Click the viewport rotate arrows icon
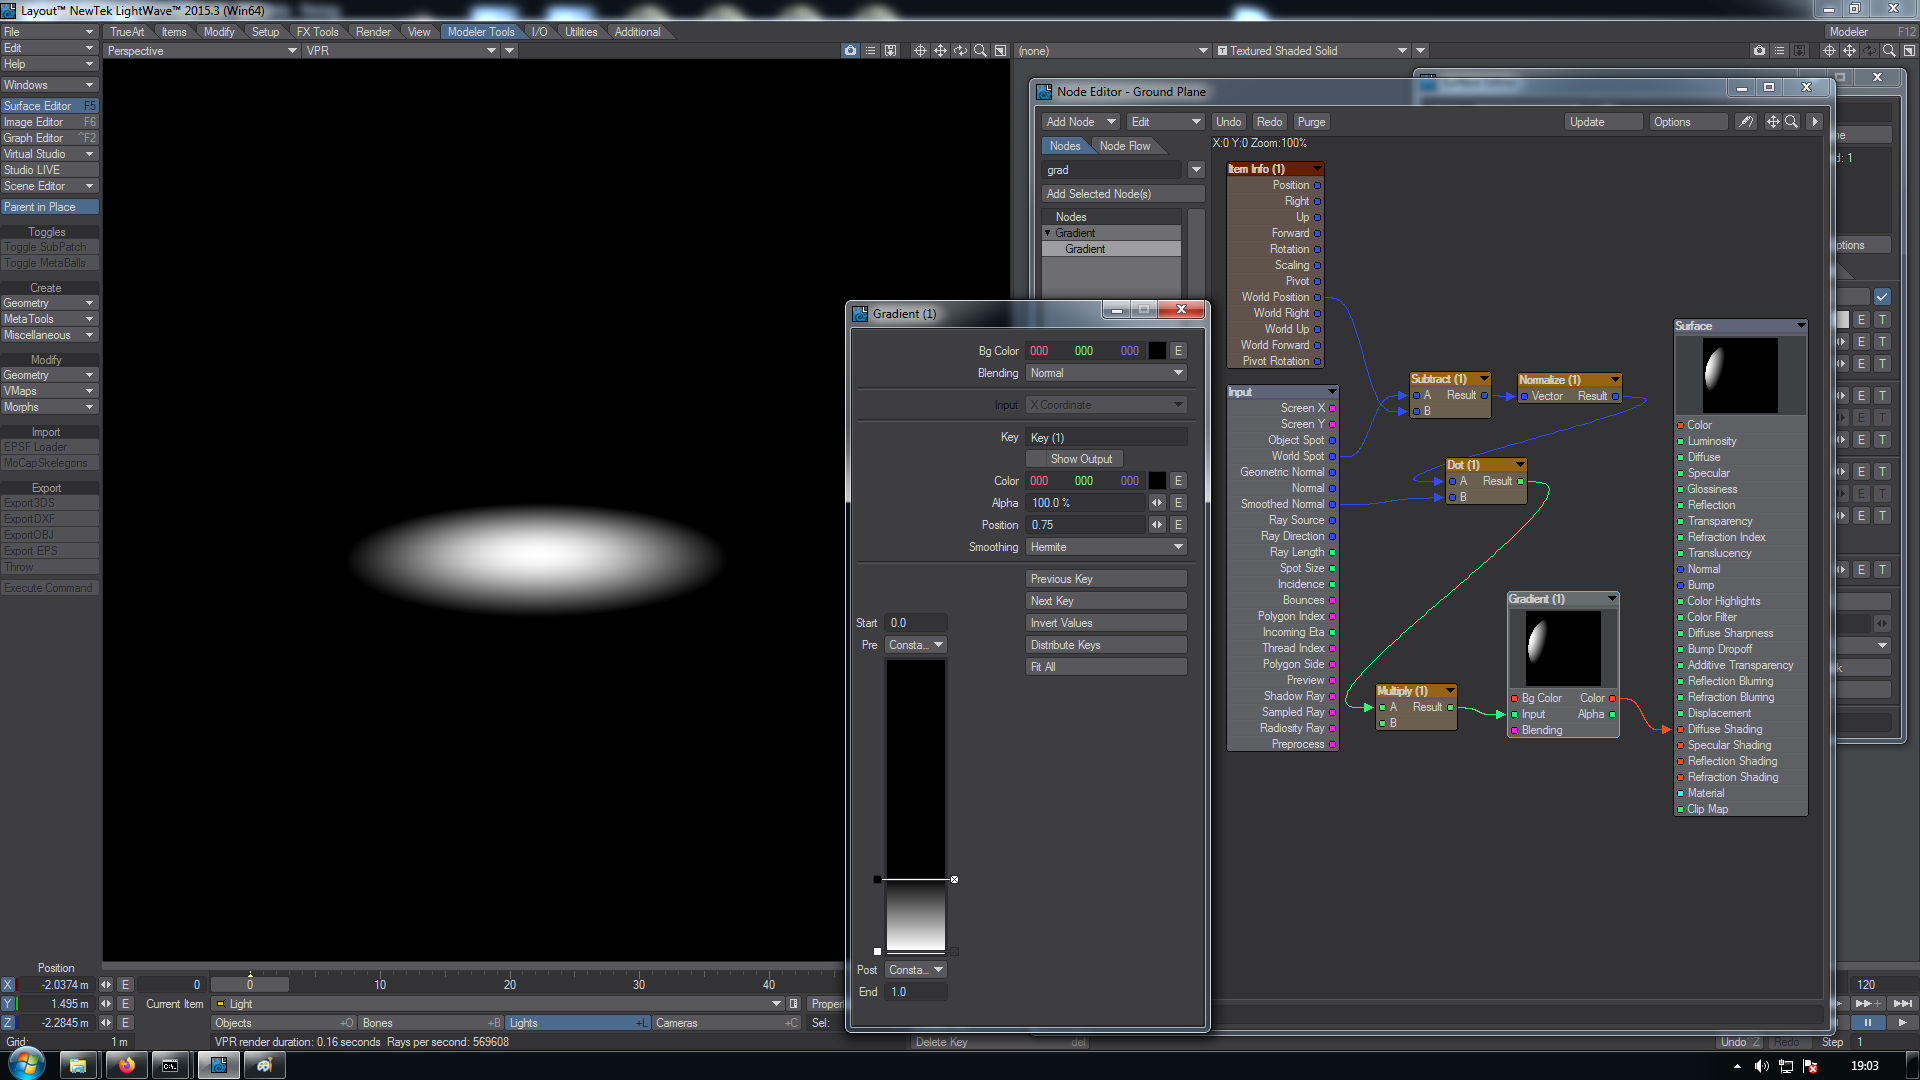The height and width of the screenshot is (1080, 1920). point(960,50)
